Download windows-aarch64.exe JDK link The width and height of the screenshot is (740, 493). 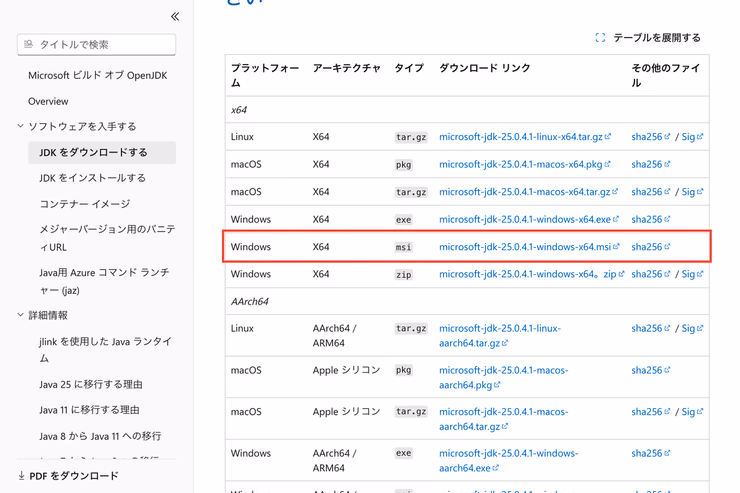click(508, 460)
